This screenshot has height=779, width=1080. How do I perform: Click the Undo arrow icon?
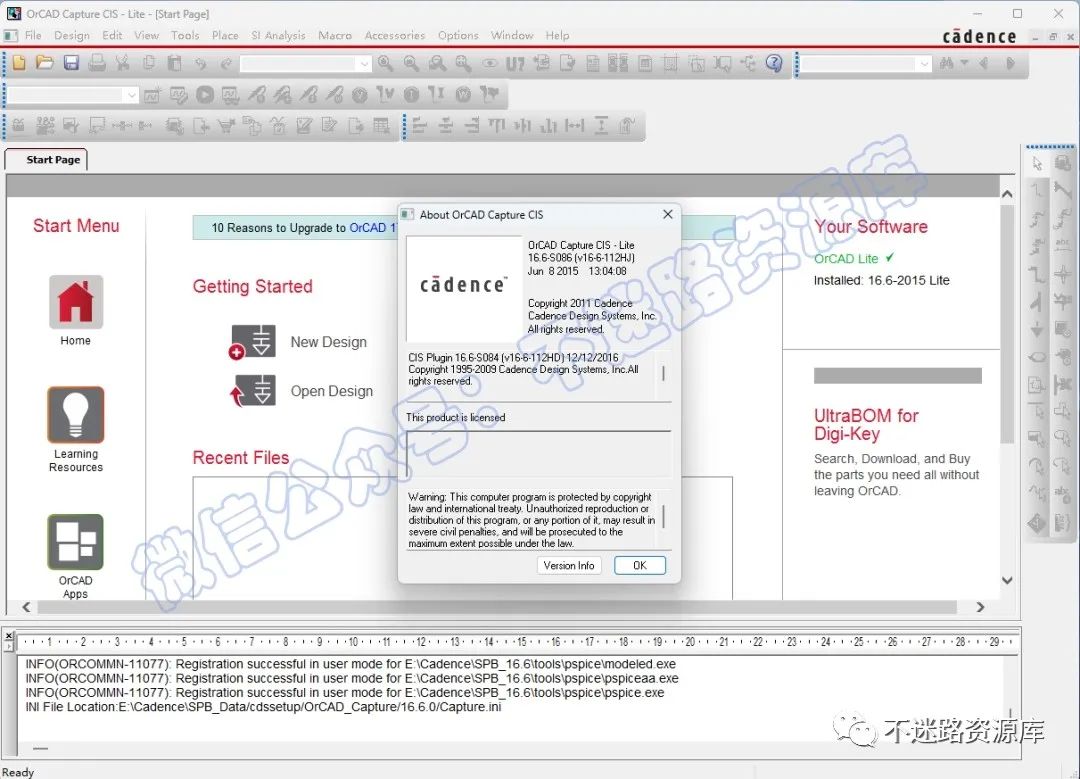(x=200, y=63)
